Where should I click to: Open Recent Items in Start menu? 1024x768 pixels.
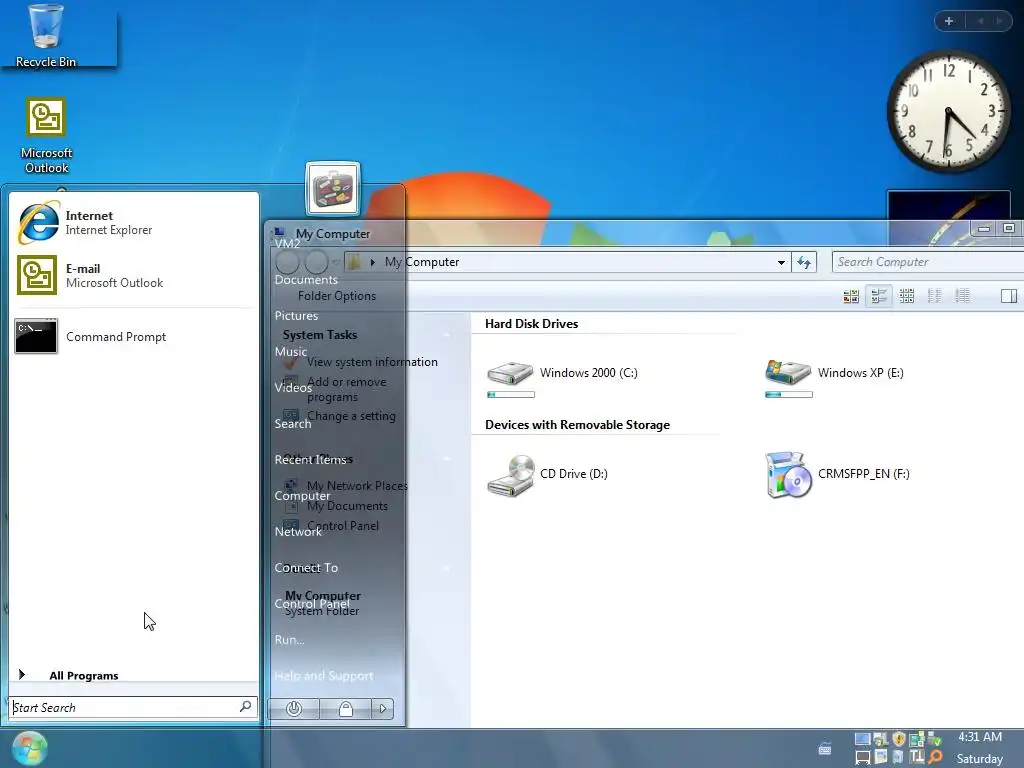310,459
